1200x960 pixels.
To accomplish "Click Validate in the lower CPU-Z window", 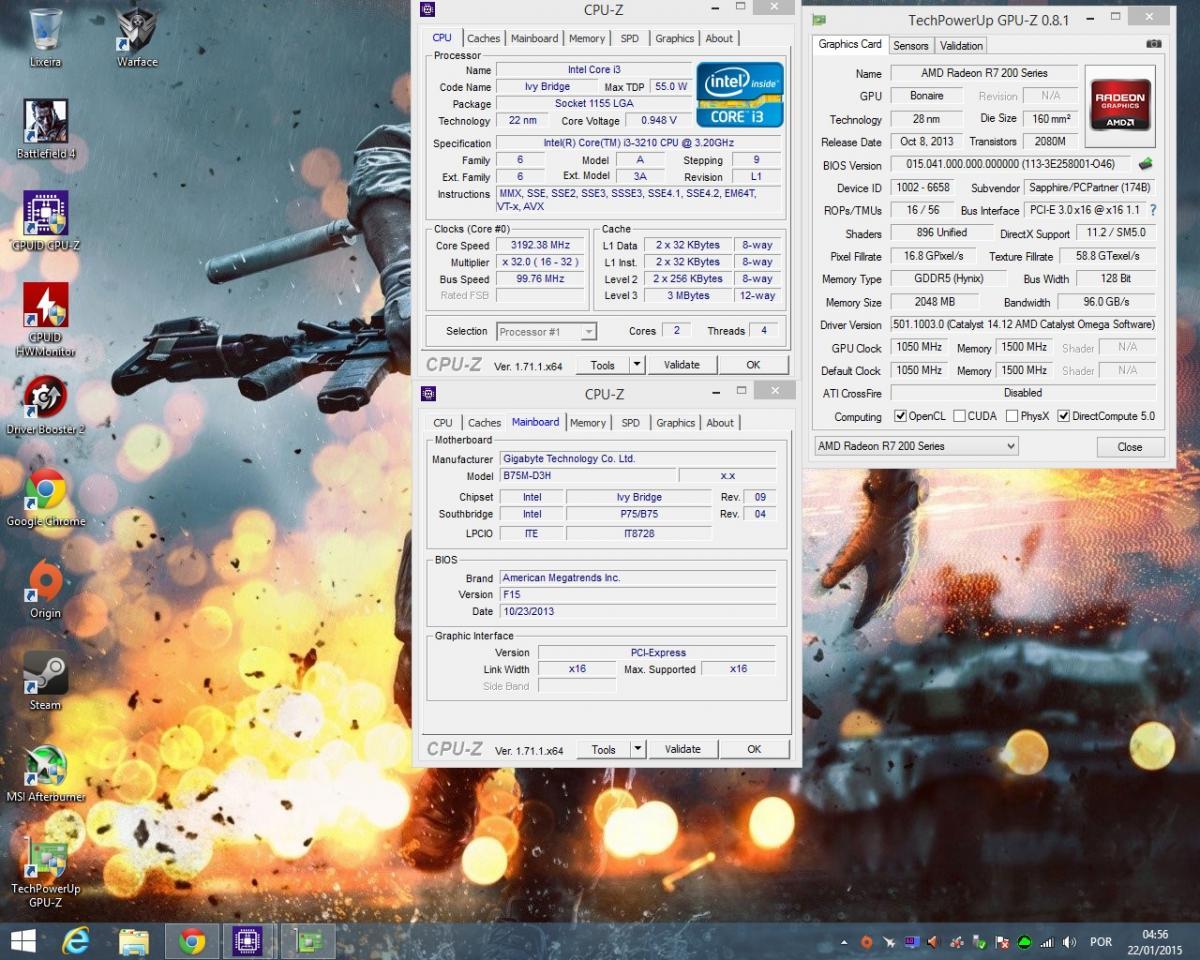I will 682,749.
